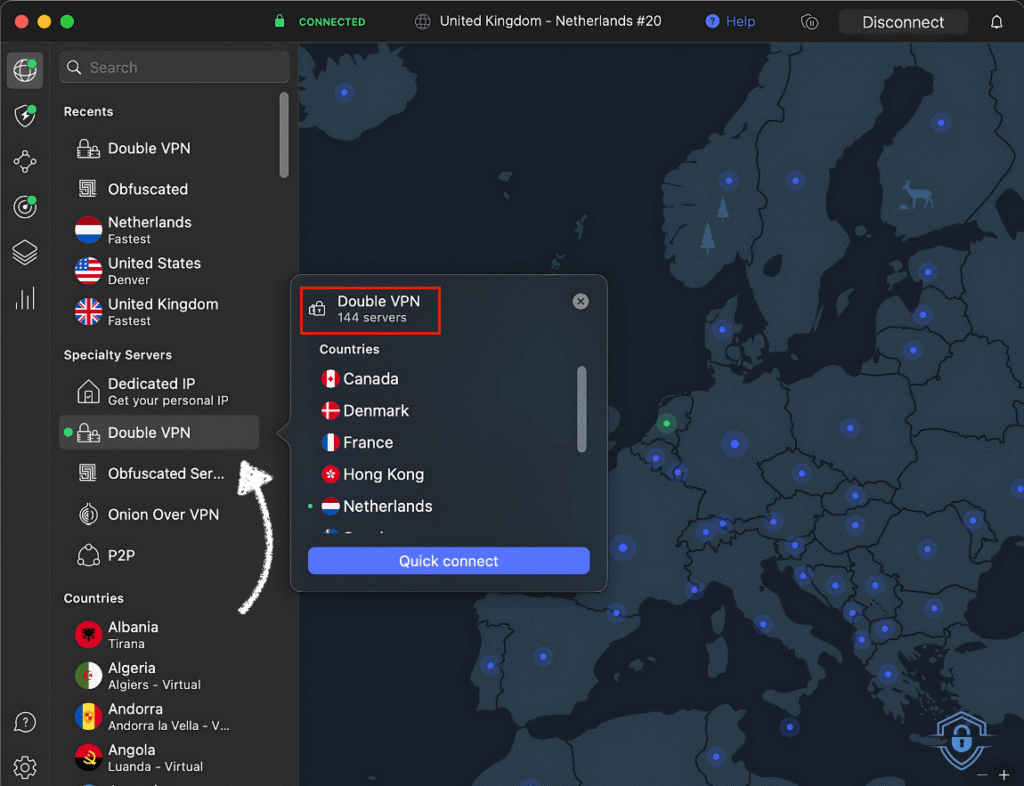Click the Obfuscated Servers maze icon
The height and width of the screenshot is (786, 1024).
pos(88,473)
